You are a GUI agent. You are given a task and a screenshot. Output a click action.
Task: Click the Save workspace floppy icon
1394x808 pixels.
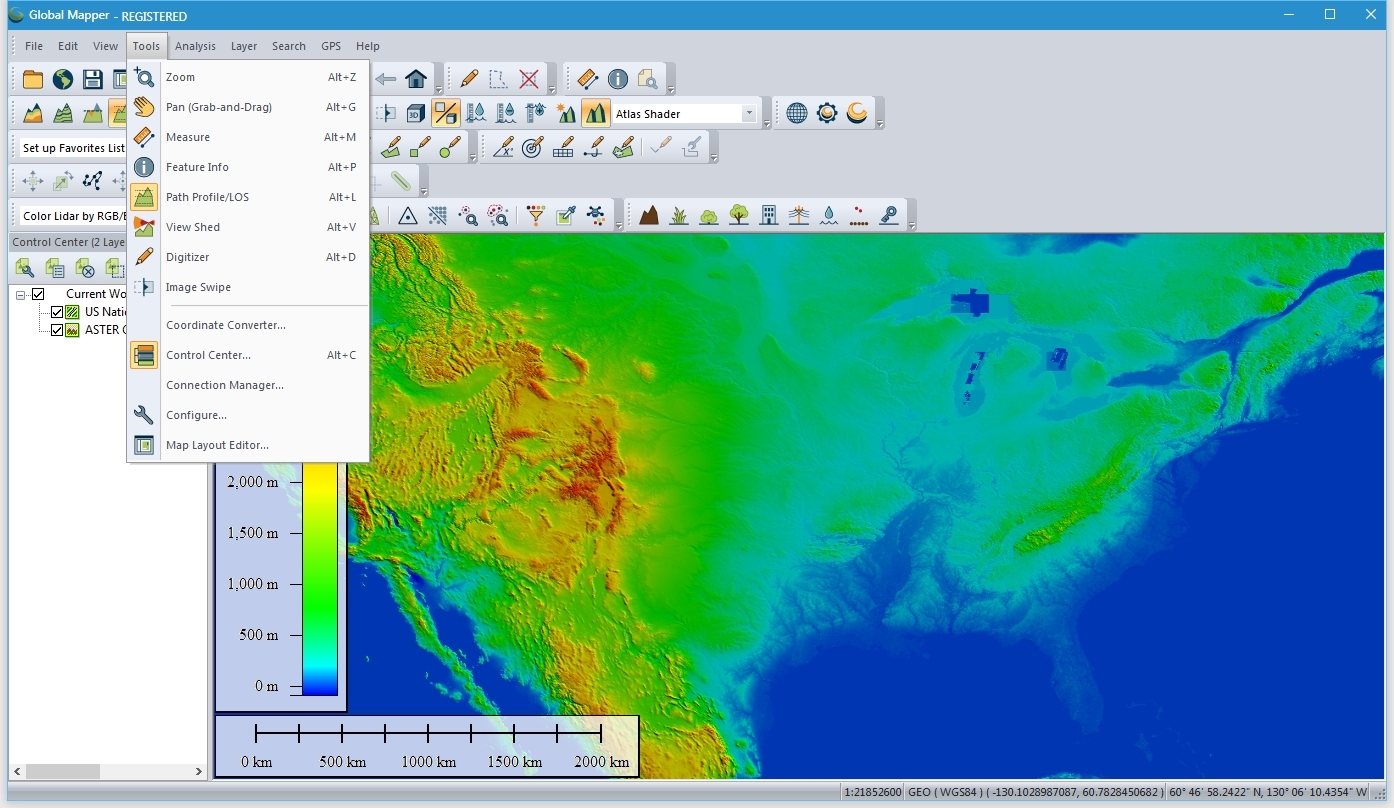pyautogui.click(x=93, y=80)
